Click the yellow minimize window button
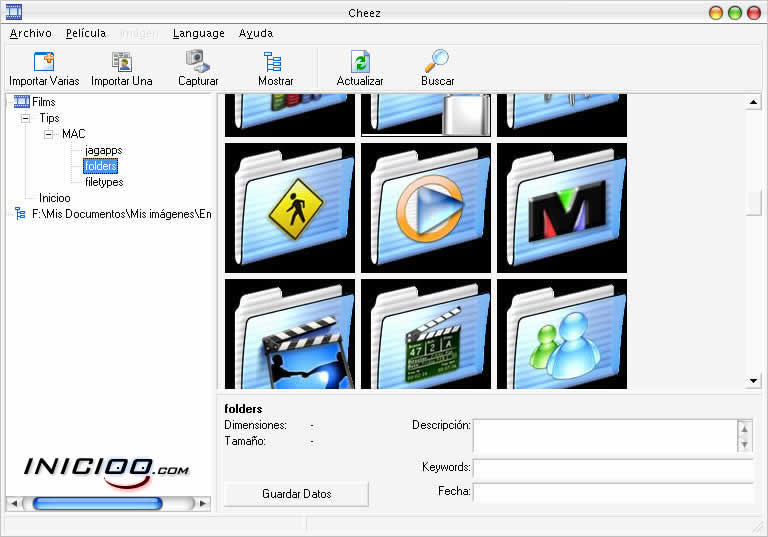 click(716, 13)
